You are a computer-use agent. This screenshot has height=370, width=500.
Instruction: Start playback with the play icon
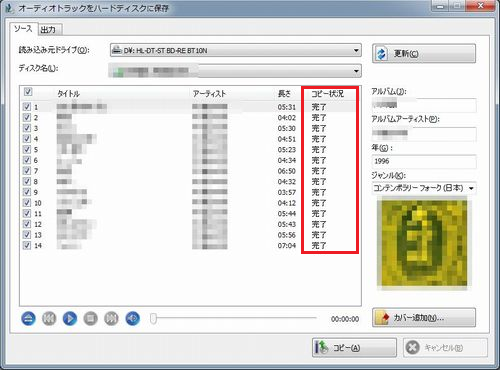coord(70,319)
